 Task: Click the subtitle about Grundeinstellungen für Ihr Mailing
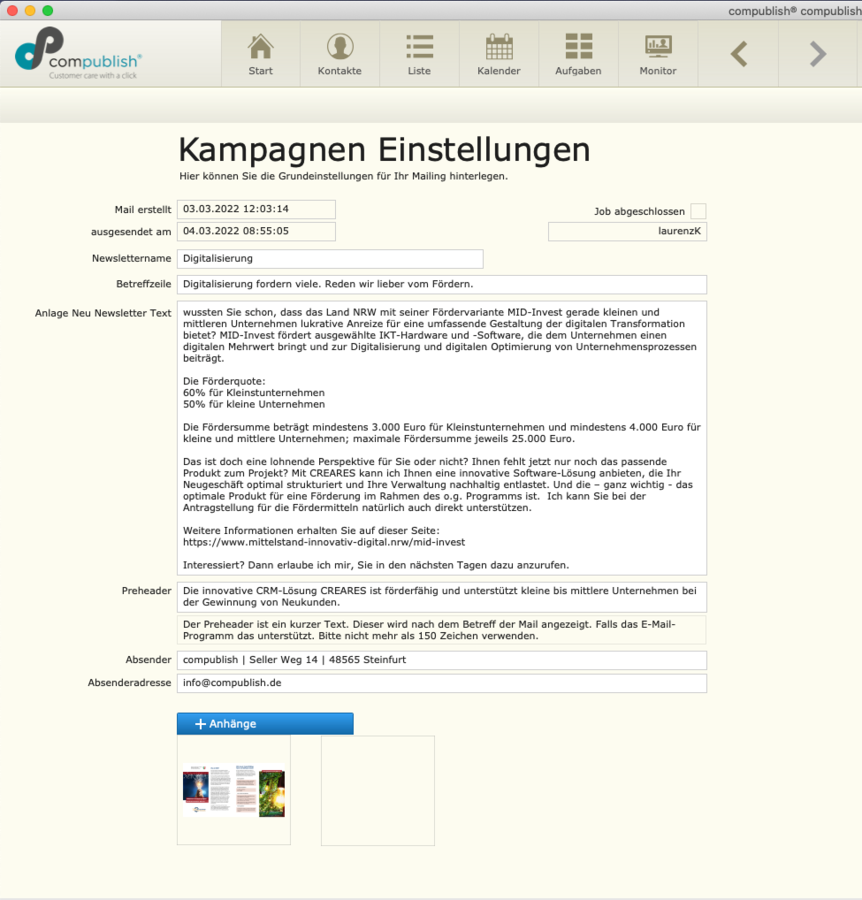click(x=343, y=176)
